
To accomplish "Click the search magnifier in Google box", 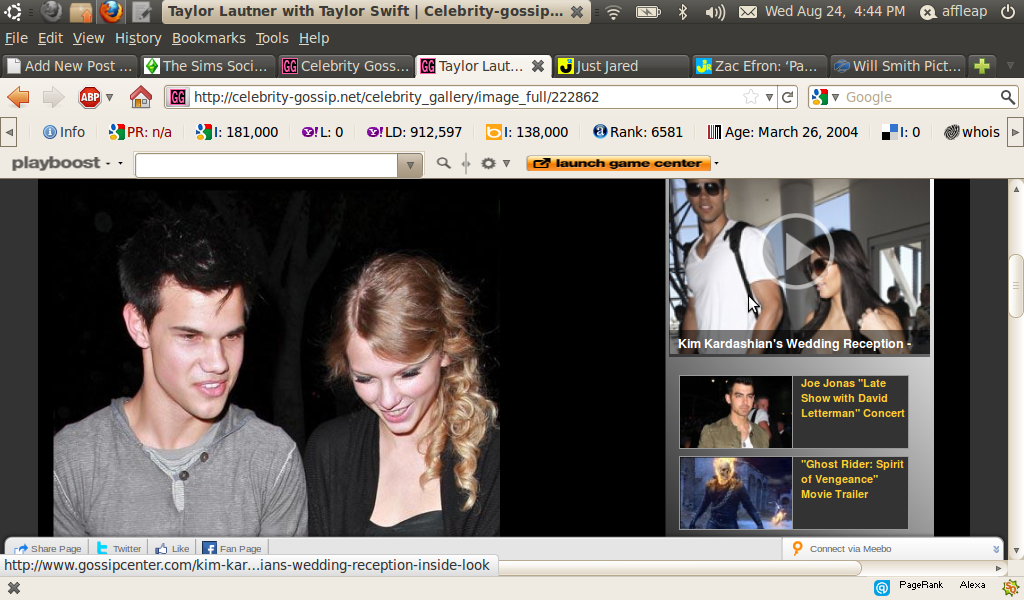I will pos(1008,97).
